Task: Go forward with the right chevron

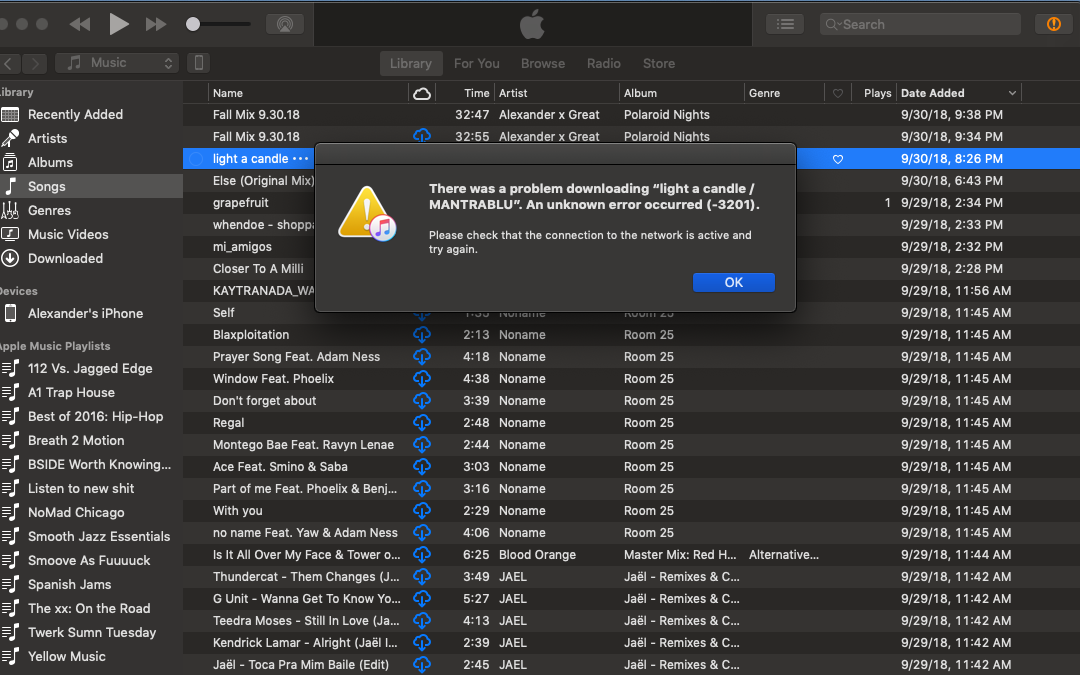Action: pyautogui.click(x=34, y=63)
